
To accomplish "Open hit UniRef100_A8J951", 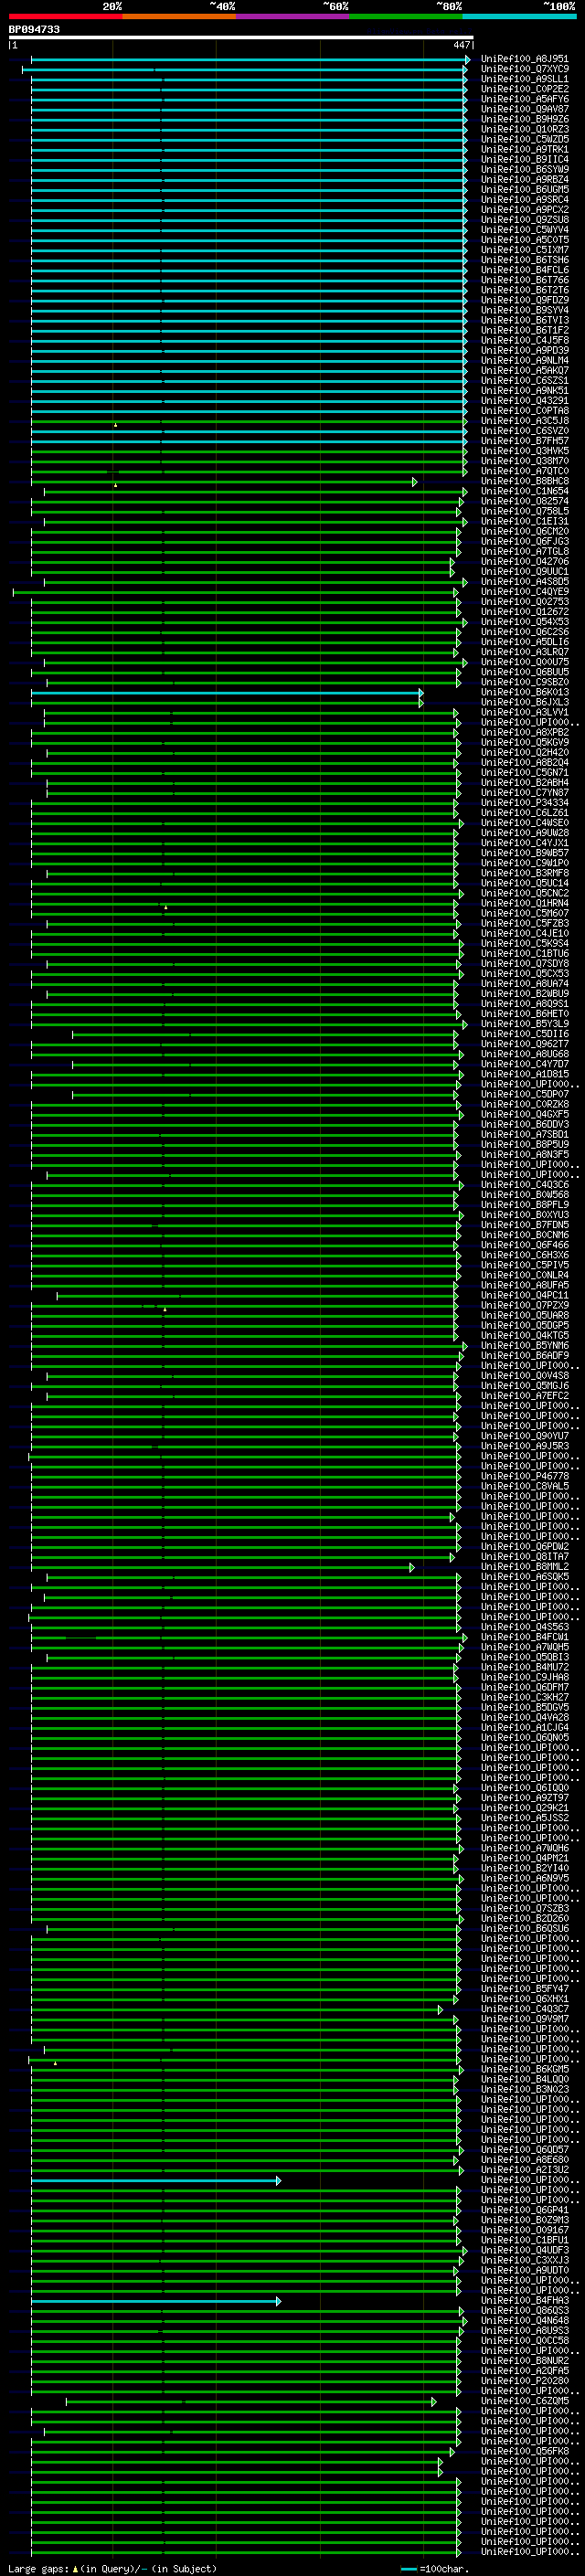I will coord(525,59).
